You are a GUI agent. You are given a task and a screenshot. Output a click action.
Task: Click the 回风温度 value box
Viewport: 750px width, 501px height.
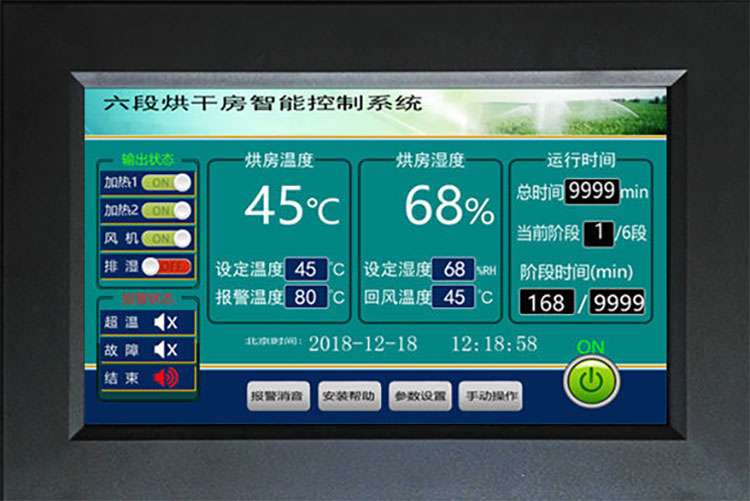454,297
